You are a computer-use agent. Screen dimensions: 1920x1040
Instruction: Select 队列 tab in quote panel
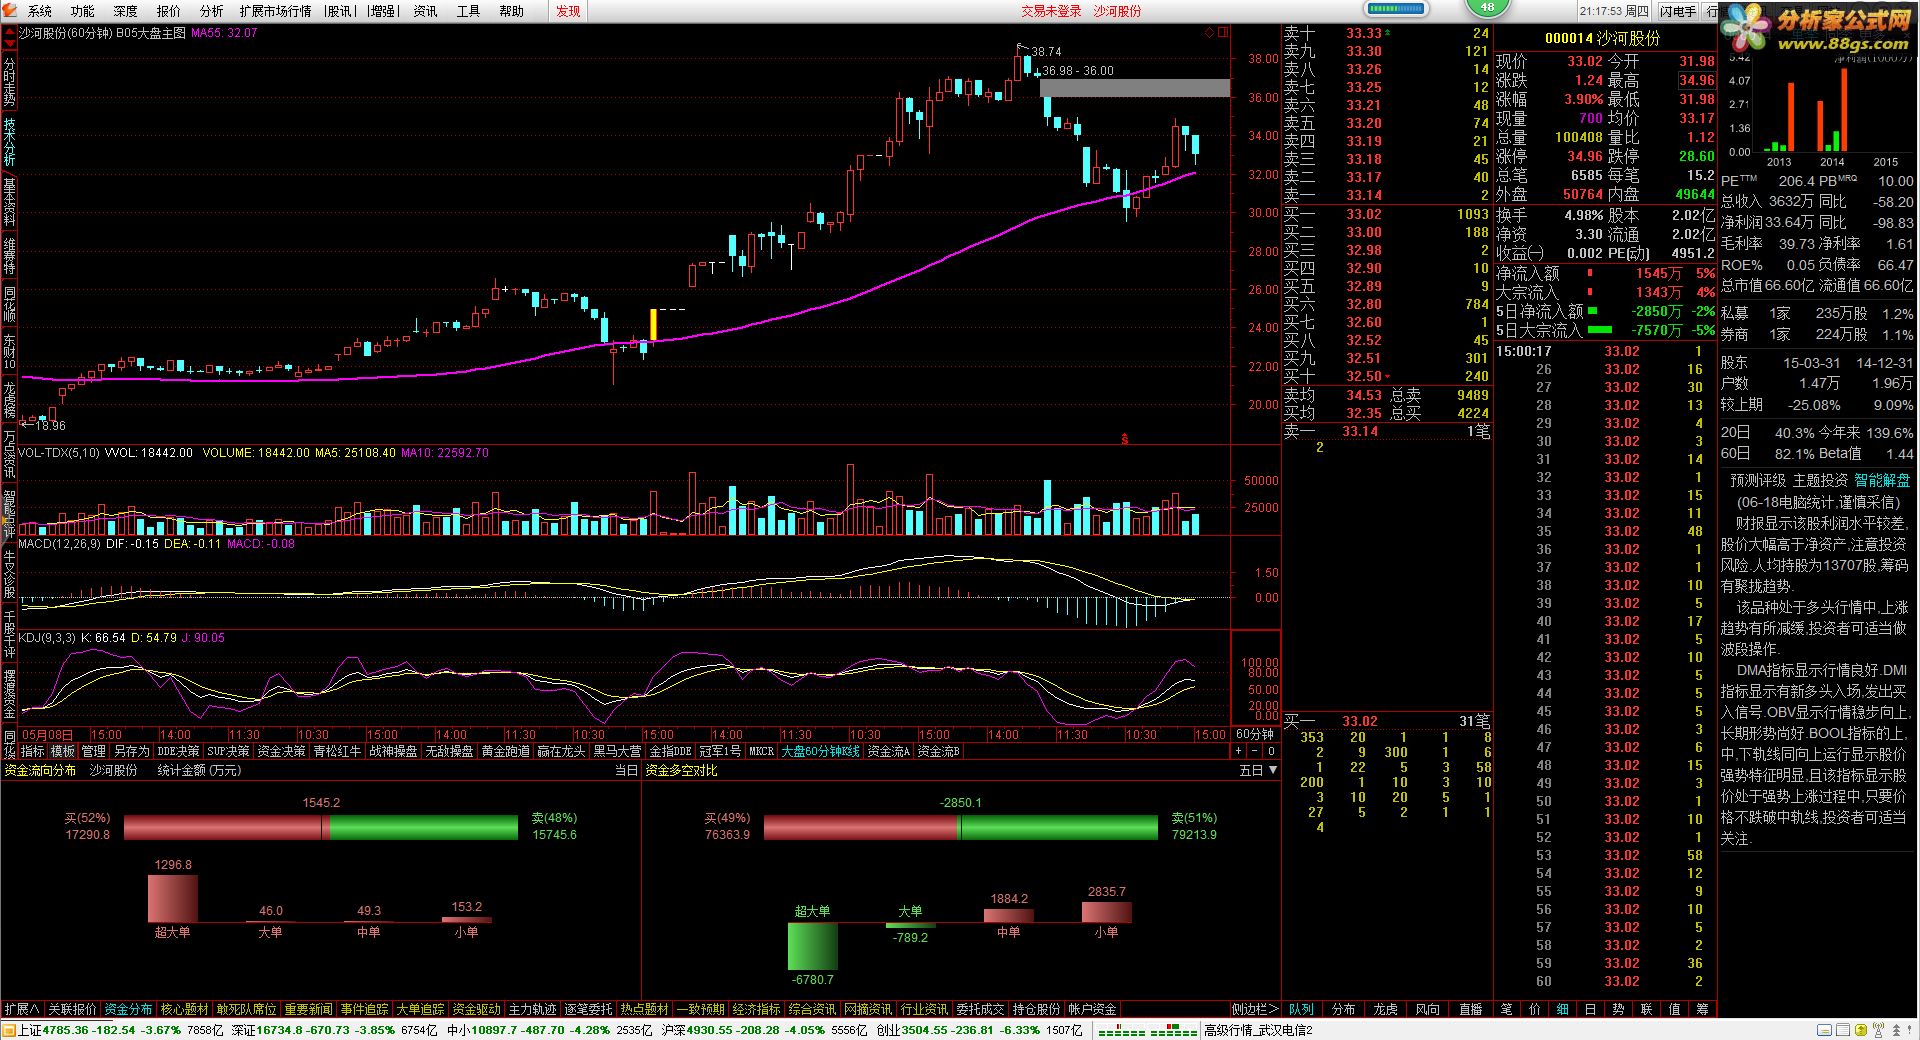tap(1301, 1009)
